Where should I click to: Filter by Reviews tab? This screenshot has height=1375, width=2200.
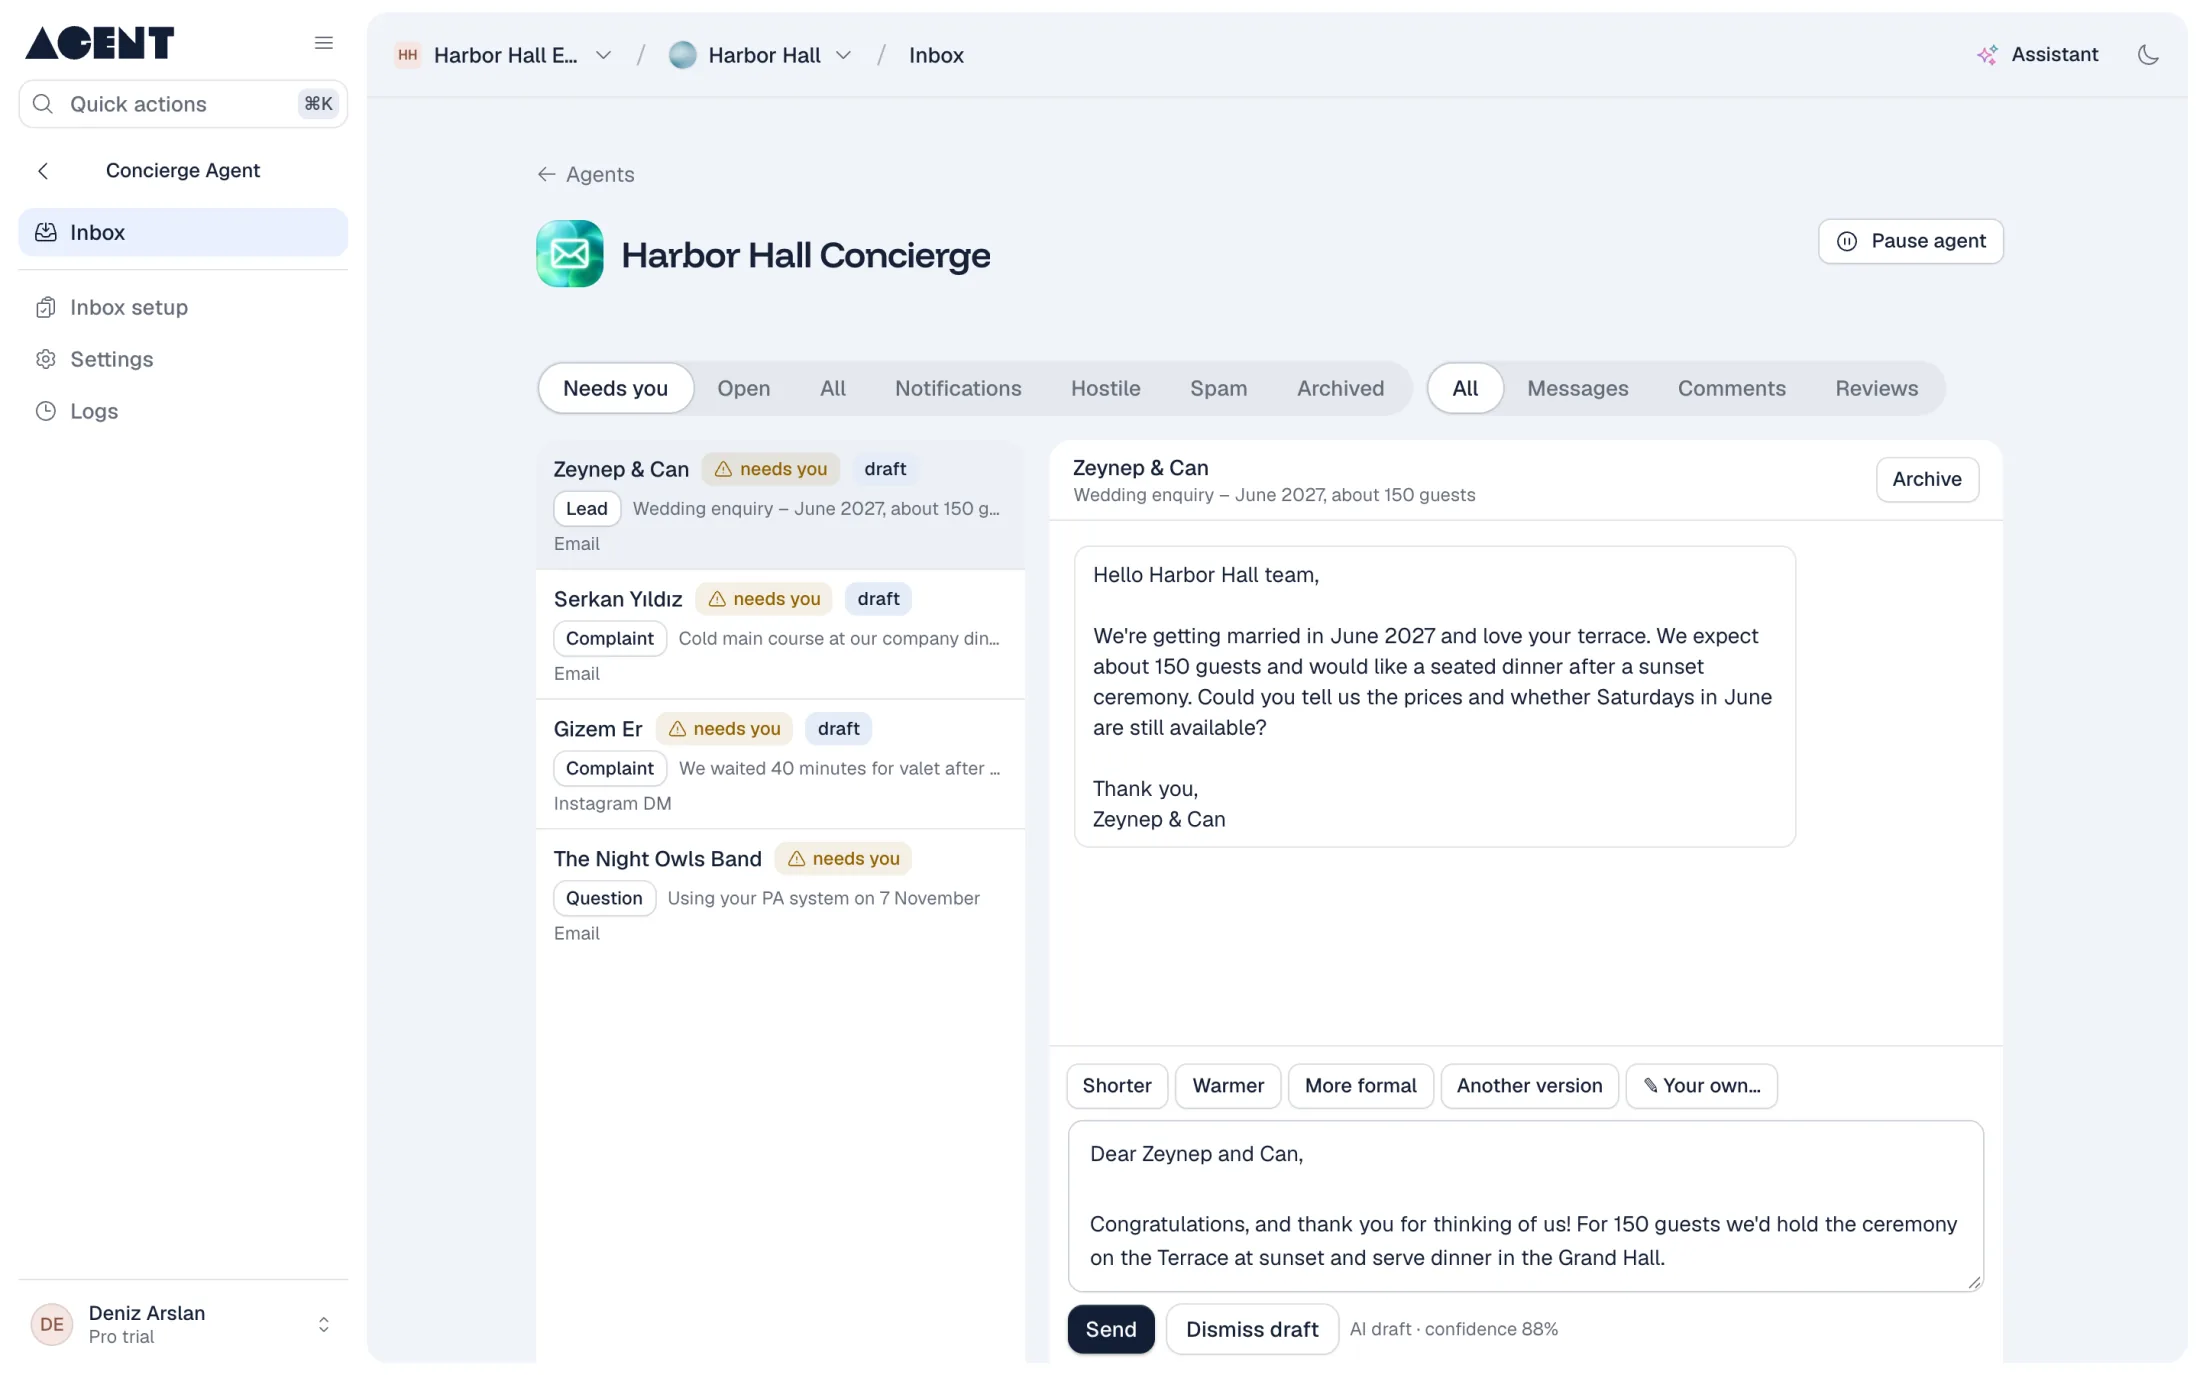pyautogui.click(x=1876, y=388)
